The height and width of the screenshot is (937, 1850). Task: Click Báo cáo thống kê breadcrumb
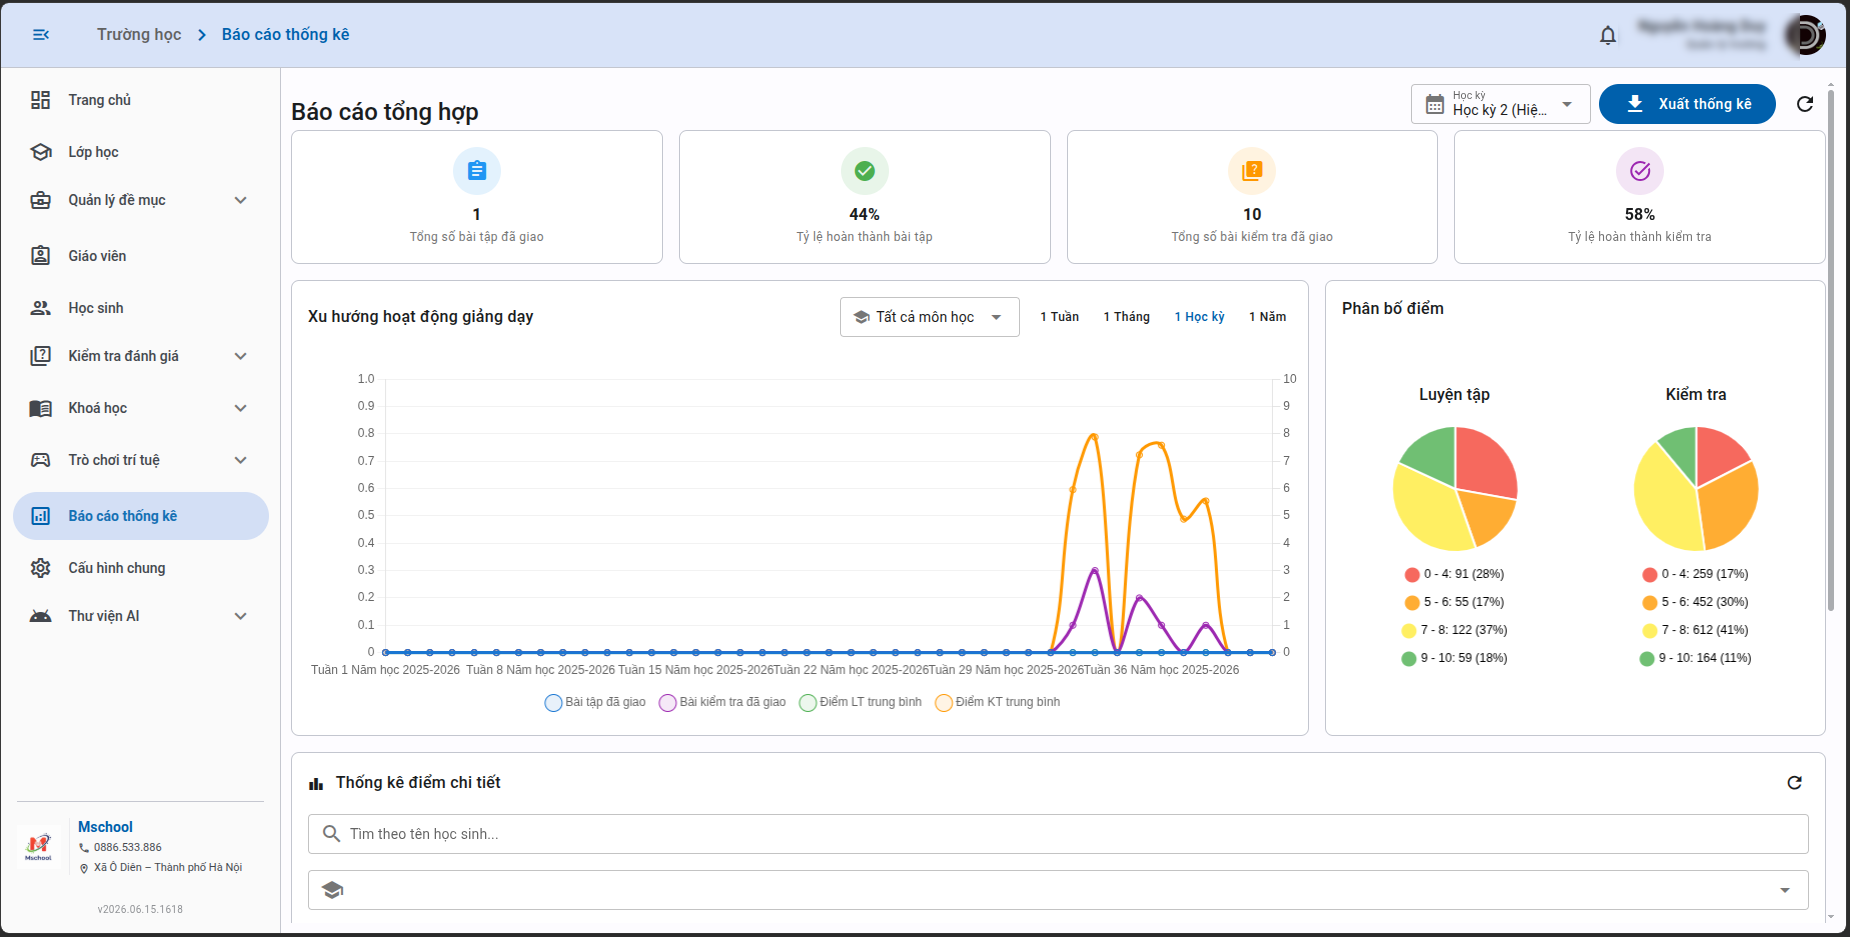point(285,35)
